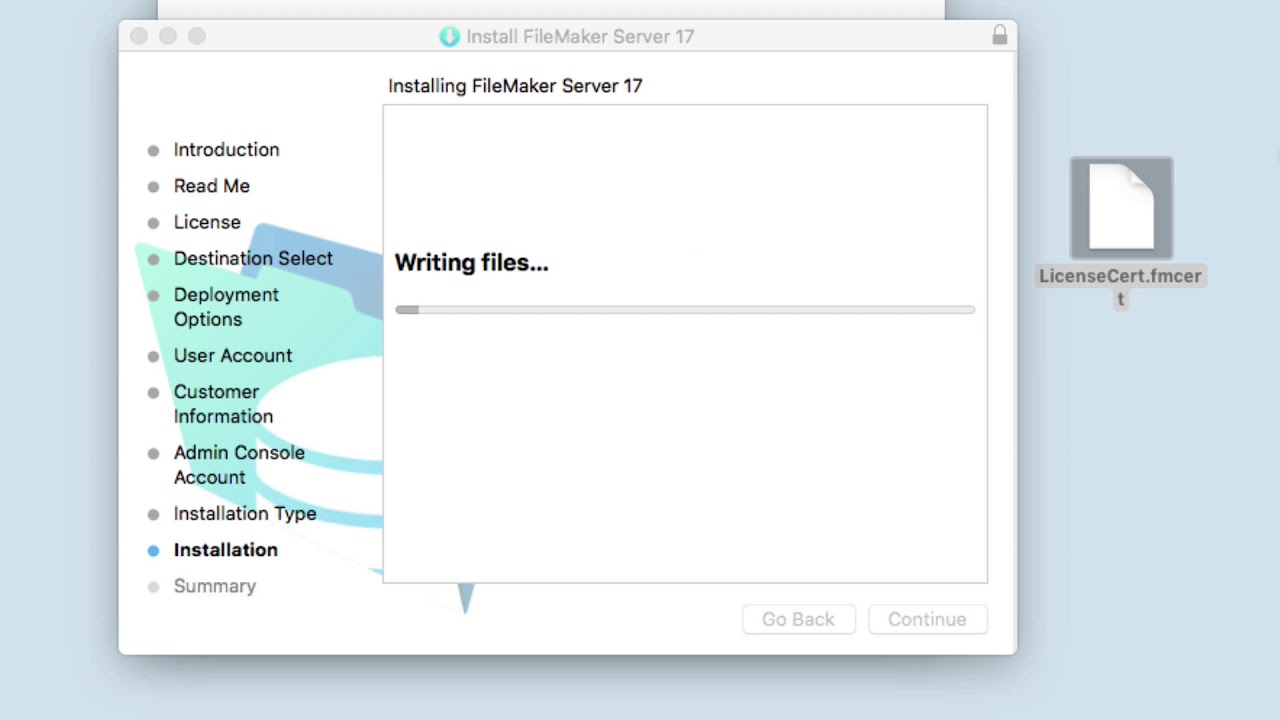
Task: Click the Install FileMaker Server 17 window title
Action: [x=580, y=36]
